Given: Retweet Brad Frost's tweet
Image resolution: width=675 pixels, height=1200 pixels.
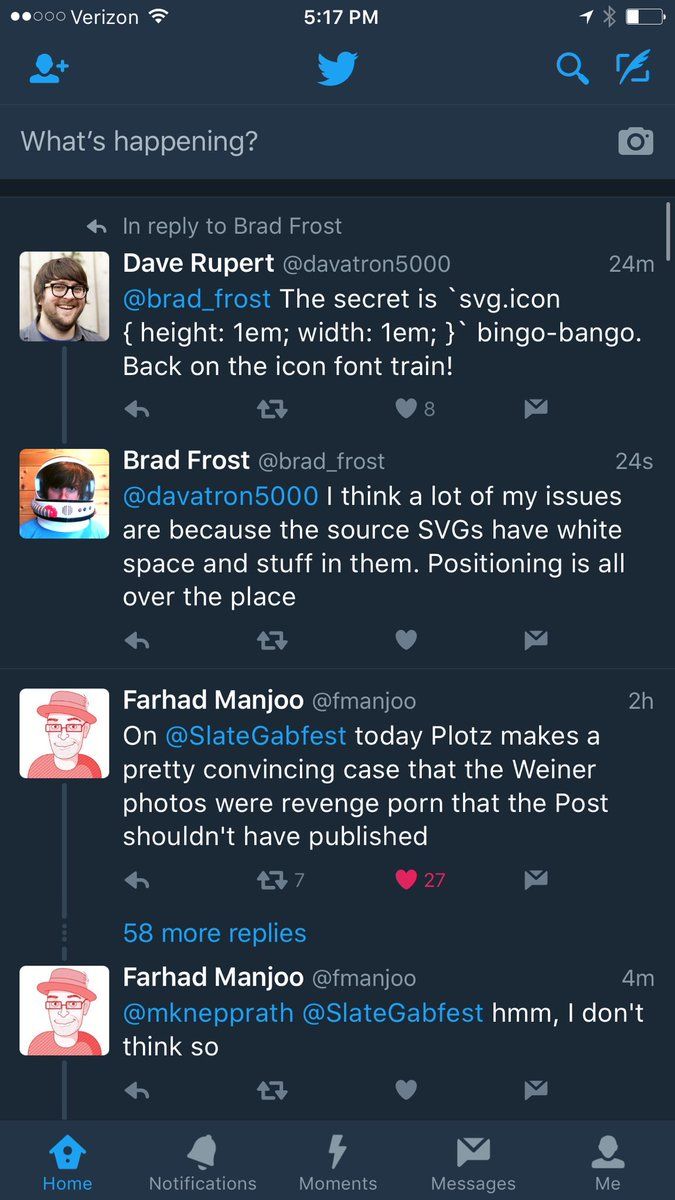Looking at the screenshot, I should click(x=272, y=640).
